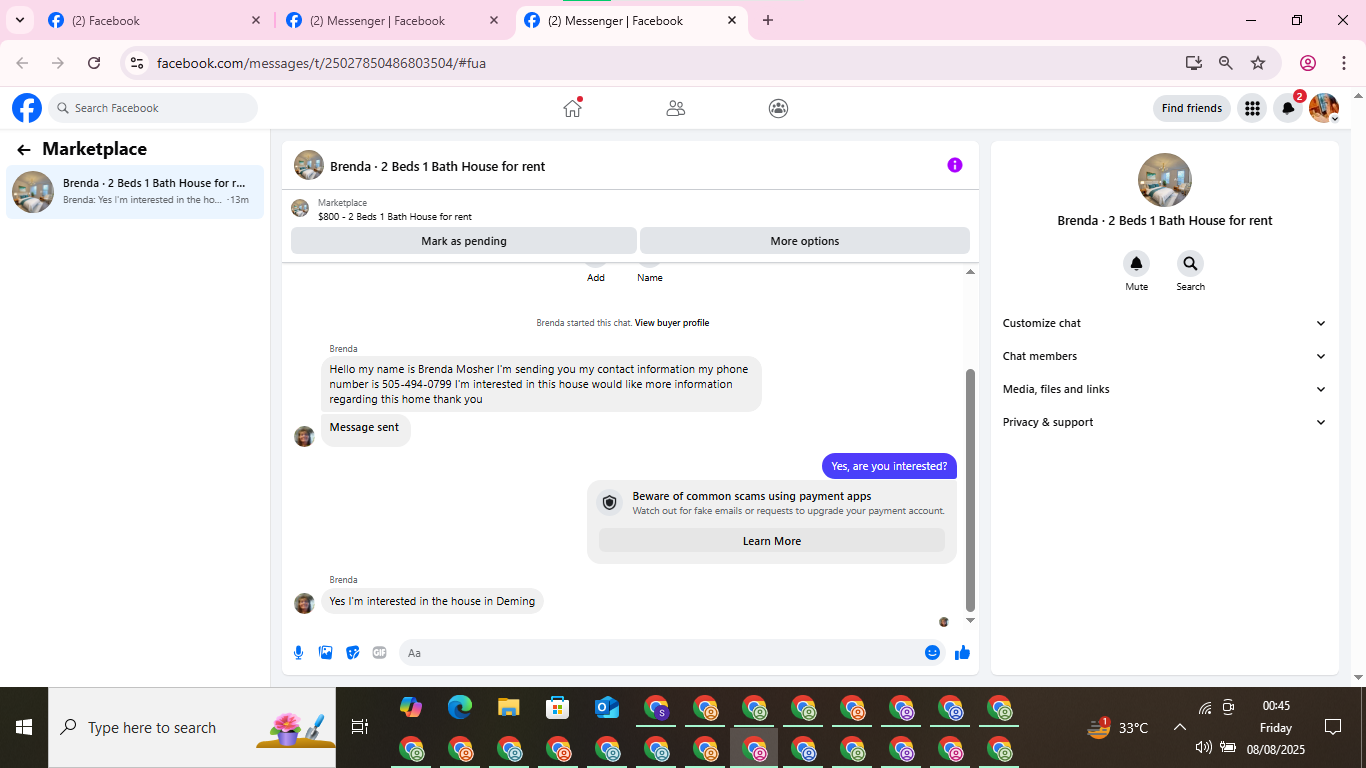Screen dimensions: 1366x768
Task: Show hidden system tray icons
Action: [x=1179, y=728]
